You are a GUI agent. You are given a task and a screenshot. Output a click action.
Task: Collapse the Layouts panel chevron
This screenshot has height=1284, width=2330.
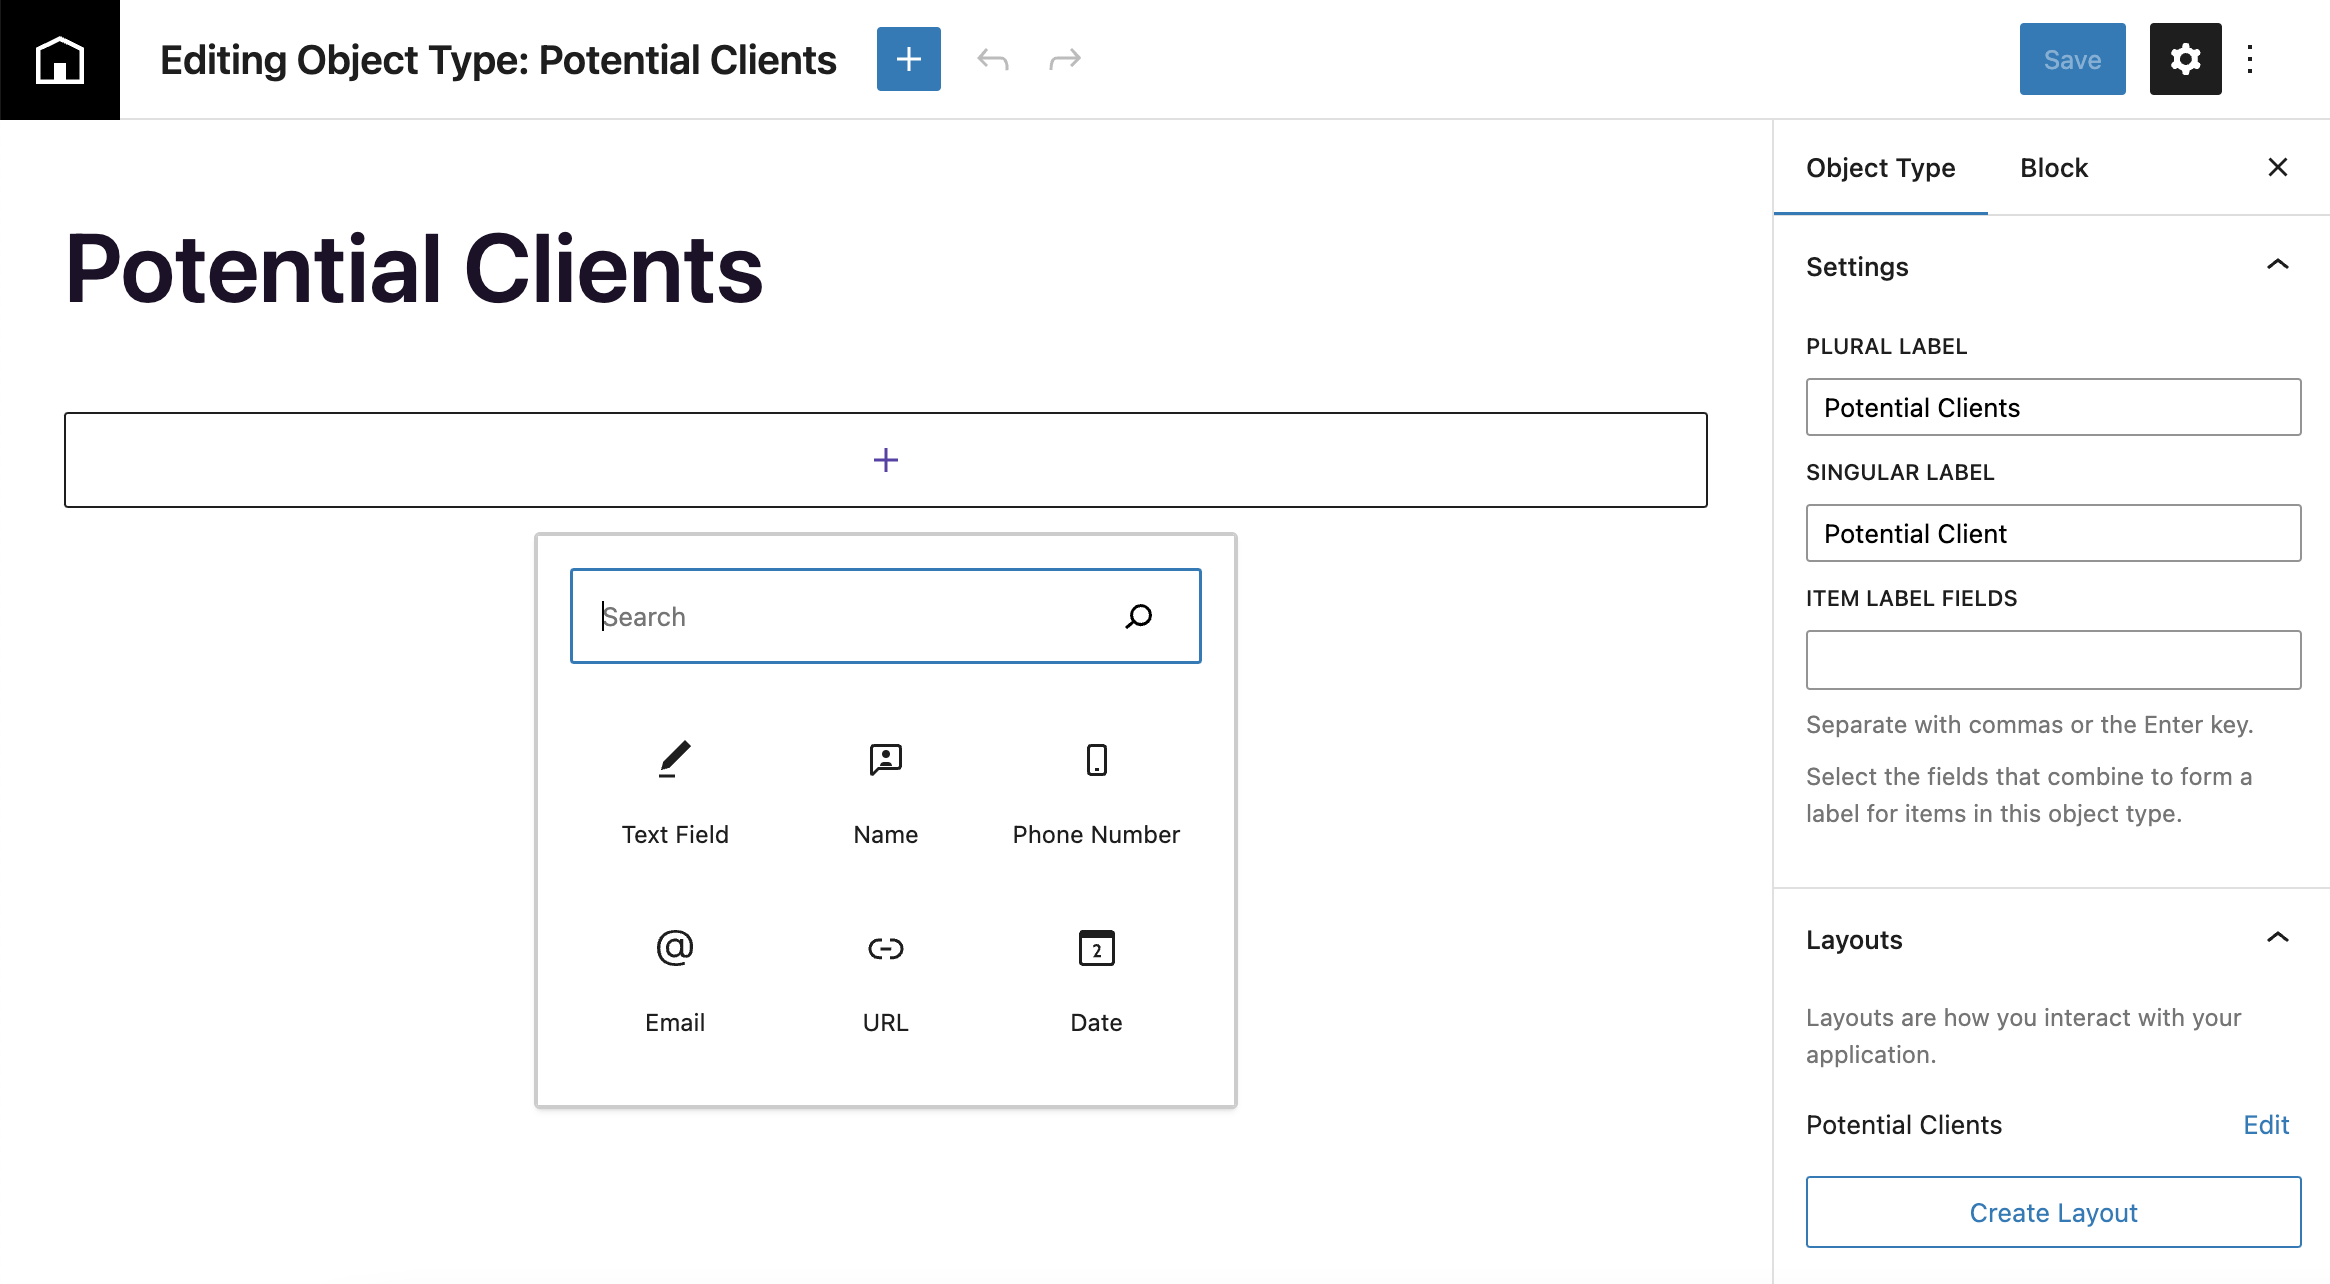(x=2277, y=938)
